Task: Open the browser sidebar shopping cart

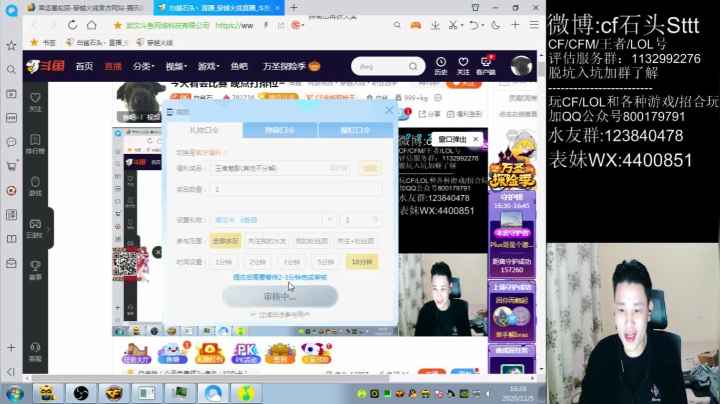Action: point(11,166)
